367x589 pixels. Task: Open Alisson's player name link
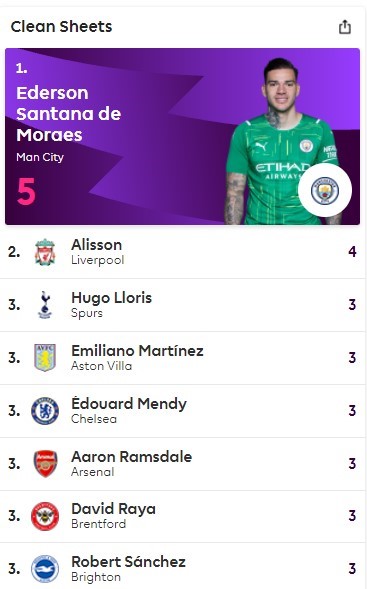(97, 245)
